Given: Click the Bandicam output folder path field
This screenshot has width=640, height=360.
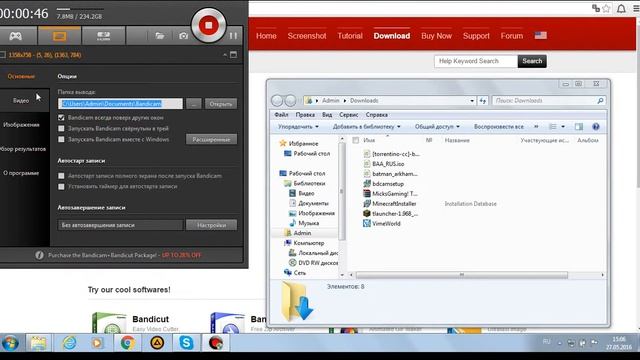Looking at the screenshot, I should [120, 104].
